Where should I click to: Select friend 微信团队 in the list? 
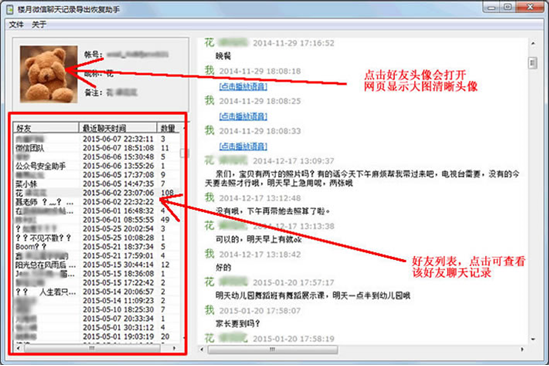97,148
